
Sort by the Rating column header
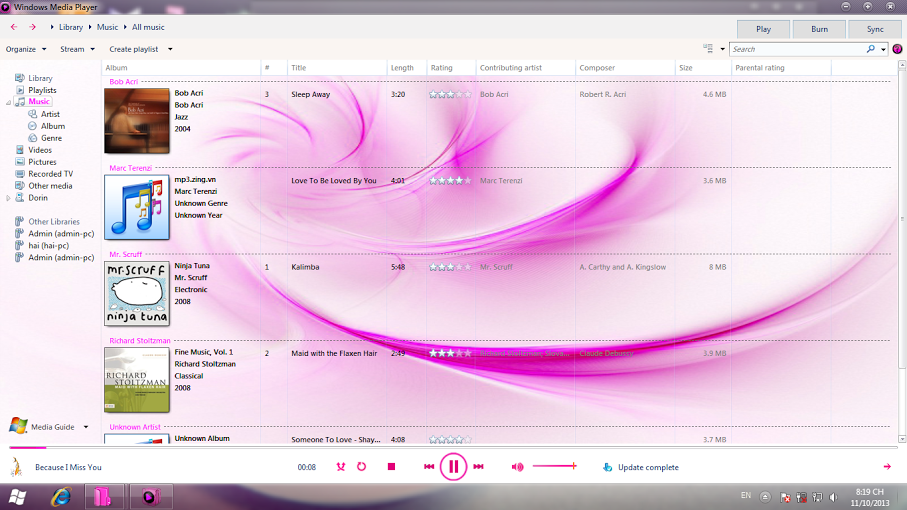451,68
